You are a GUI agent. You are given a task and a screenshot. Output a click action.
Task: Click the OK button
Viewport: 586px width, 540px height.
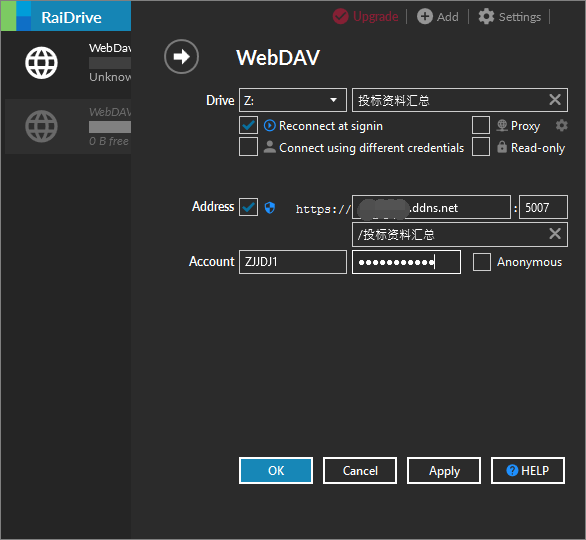point(276,470)
